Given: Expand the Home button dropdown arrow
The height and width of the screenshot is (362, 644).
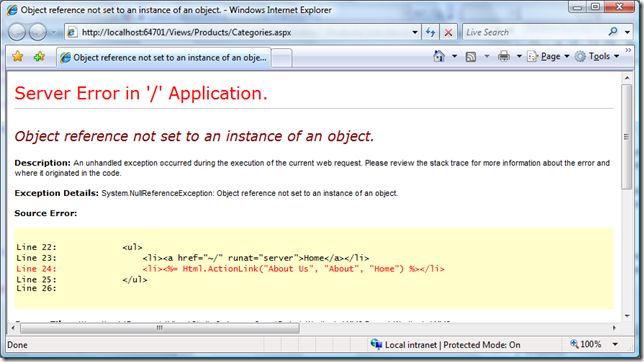Looking at the screenshot, I should pos(454,56).
